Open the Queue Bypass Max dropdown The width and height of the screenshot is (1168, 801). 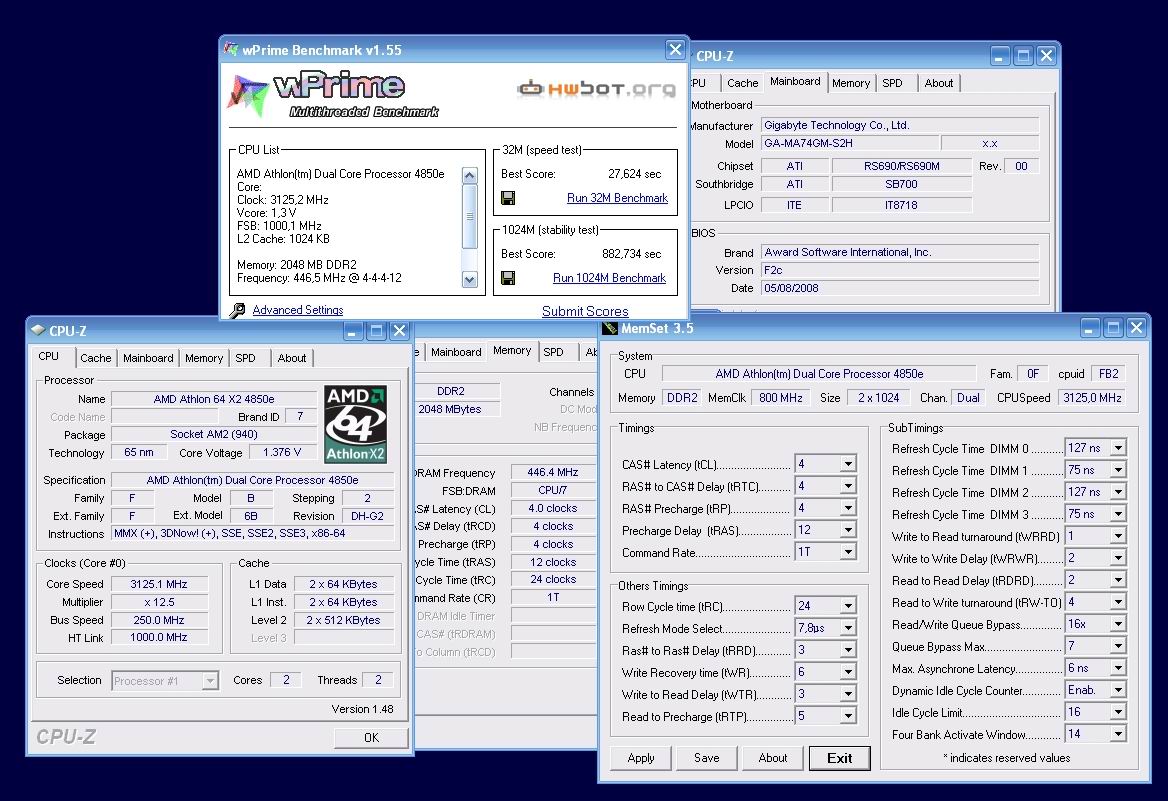1118,646
